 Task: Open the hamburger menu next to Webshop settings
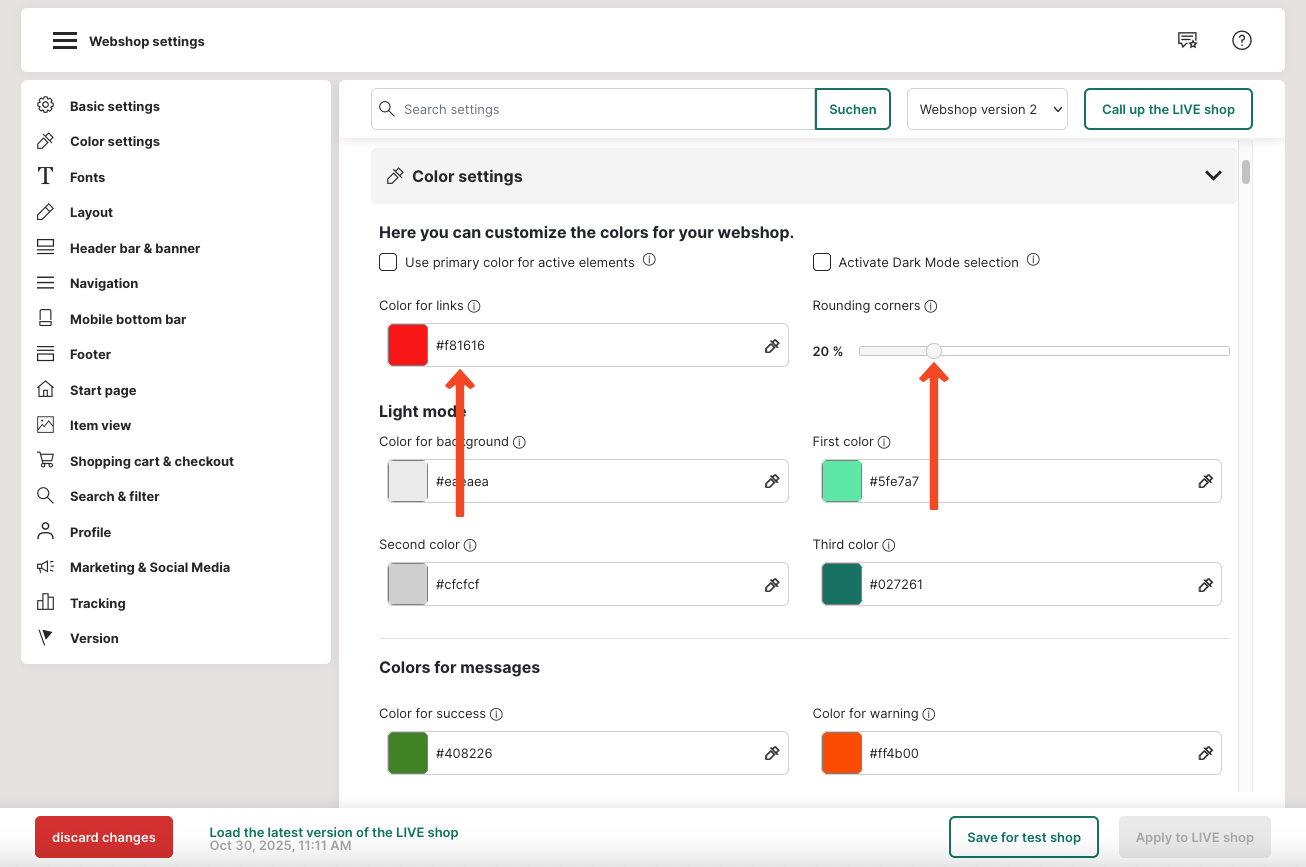pyautogui.click(x=65, y=41)
